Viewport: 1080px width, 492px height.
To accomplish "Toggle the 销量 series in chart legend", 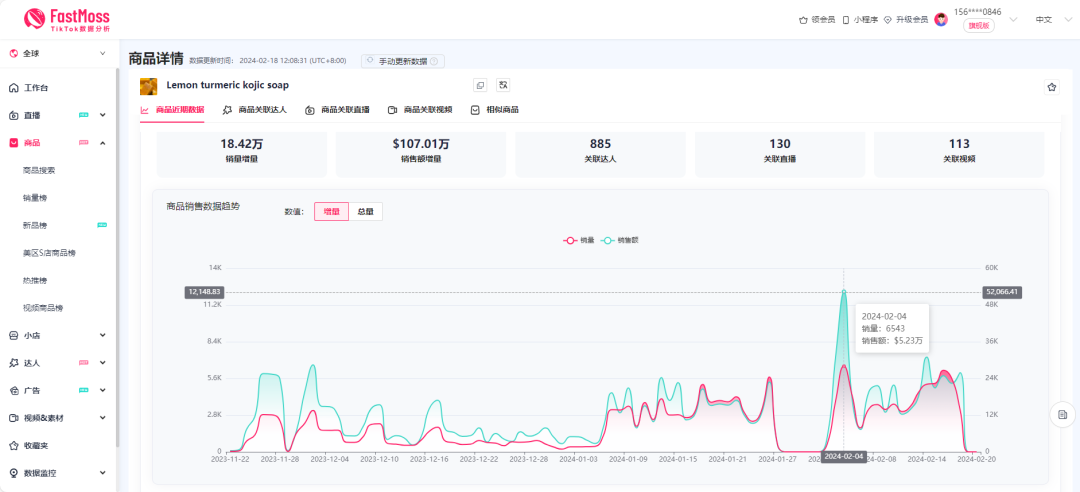I will point(579,240).
